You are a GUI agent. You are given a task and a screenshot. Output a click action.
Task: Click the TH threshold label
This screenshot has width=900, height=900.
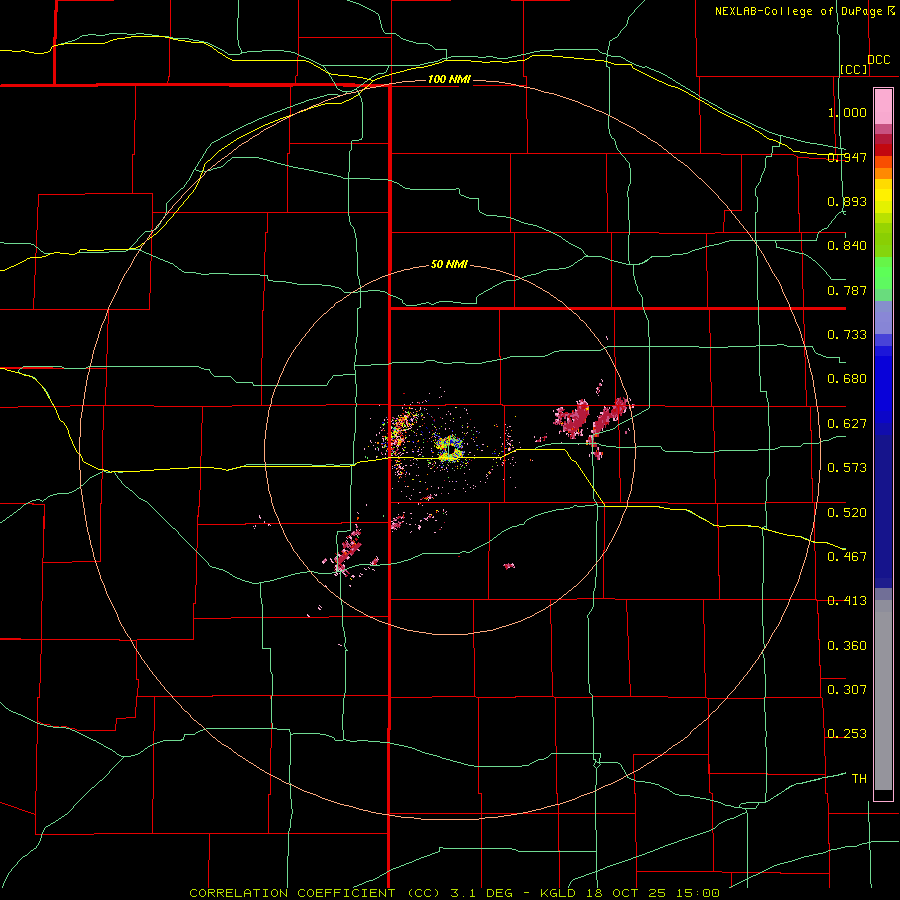859,779
